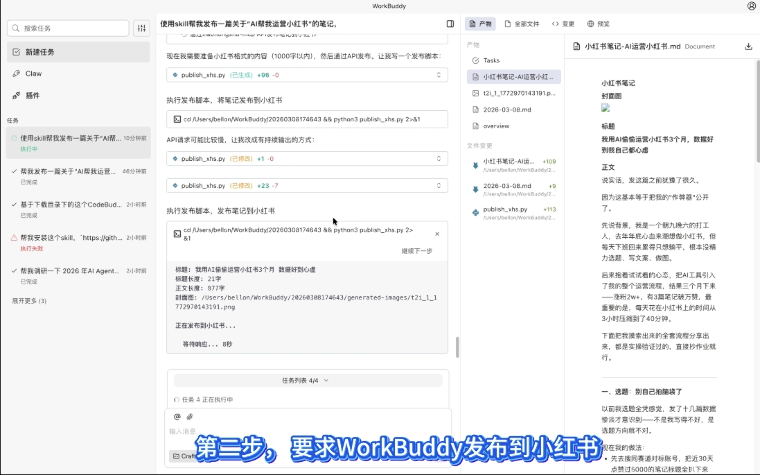760x475 pixels.
Task: Click the @ mention icon in message box
Action: (177, 416)
